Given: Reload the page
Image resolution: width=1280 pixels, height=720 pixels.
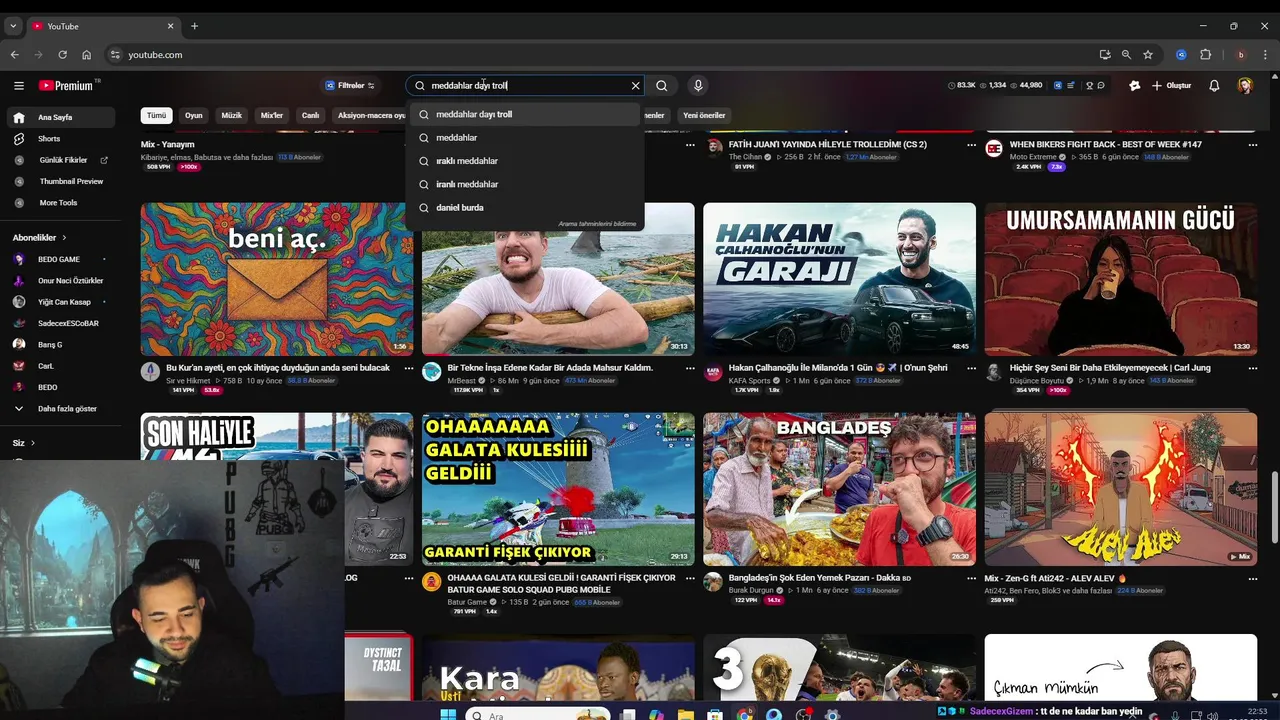Looking at the screenshot, I should pos(62,55).
